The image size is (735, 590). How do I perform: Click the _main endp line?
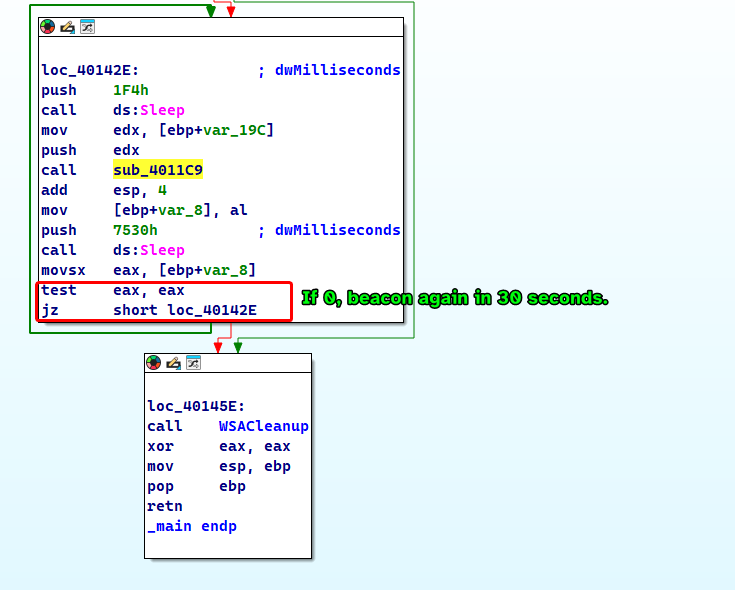coord(192,526)
